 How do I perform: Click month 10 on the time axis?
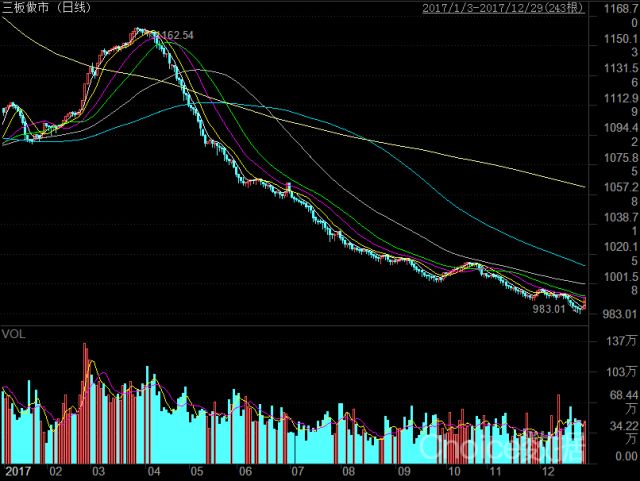(x=453, y=471)
